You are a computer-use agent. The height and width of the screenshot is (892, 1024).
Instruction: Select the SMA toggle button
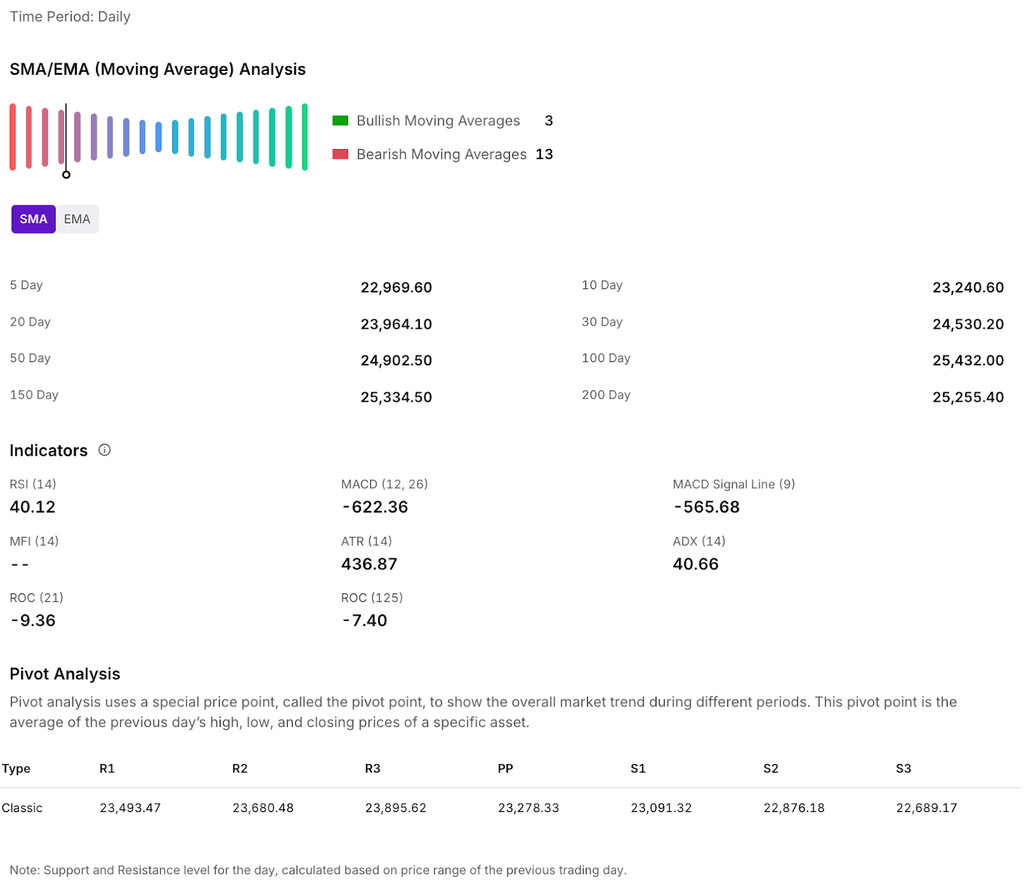33,219
